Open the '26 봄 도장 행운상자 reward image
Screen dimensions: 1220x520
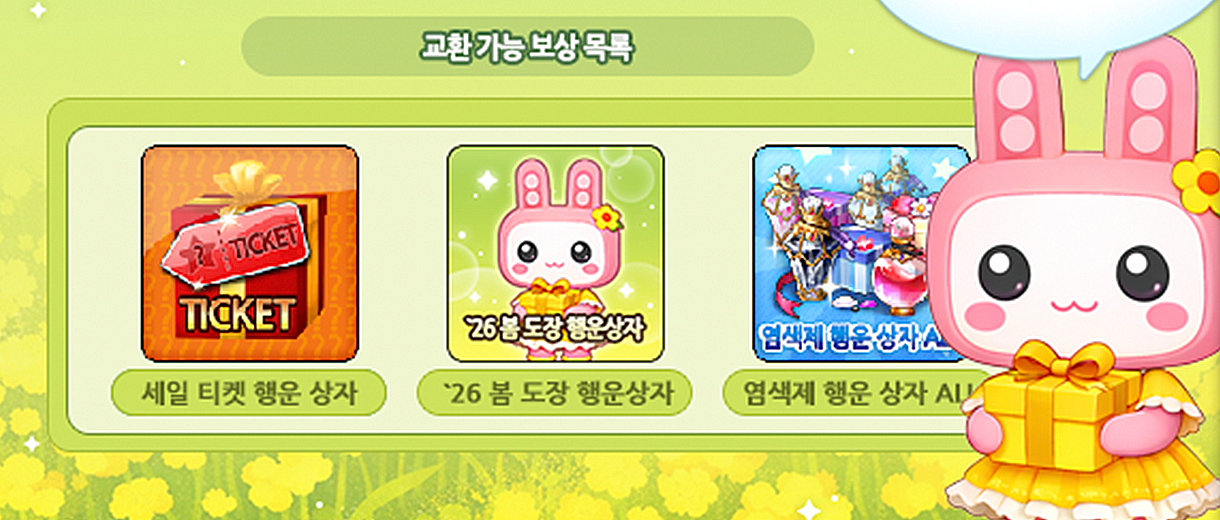tap(555, 254)
